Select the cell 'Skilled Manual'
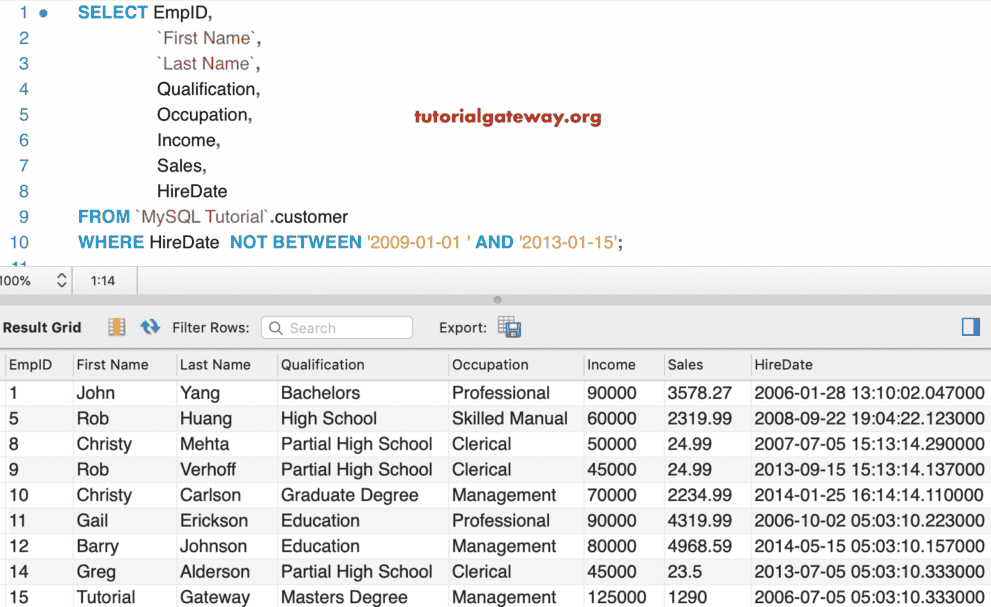 pos(510,419)
